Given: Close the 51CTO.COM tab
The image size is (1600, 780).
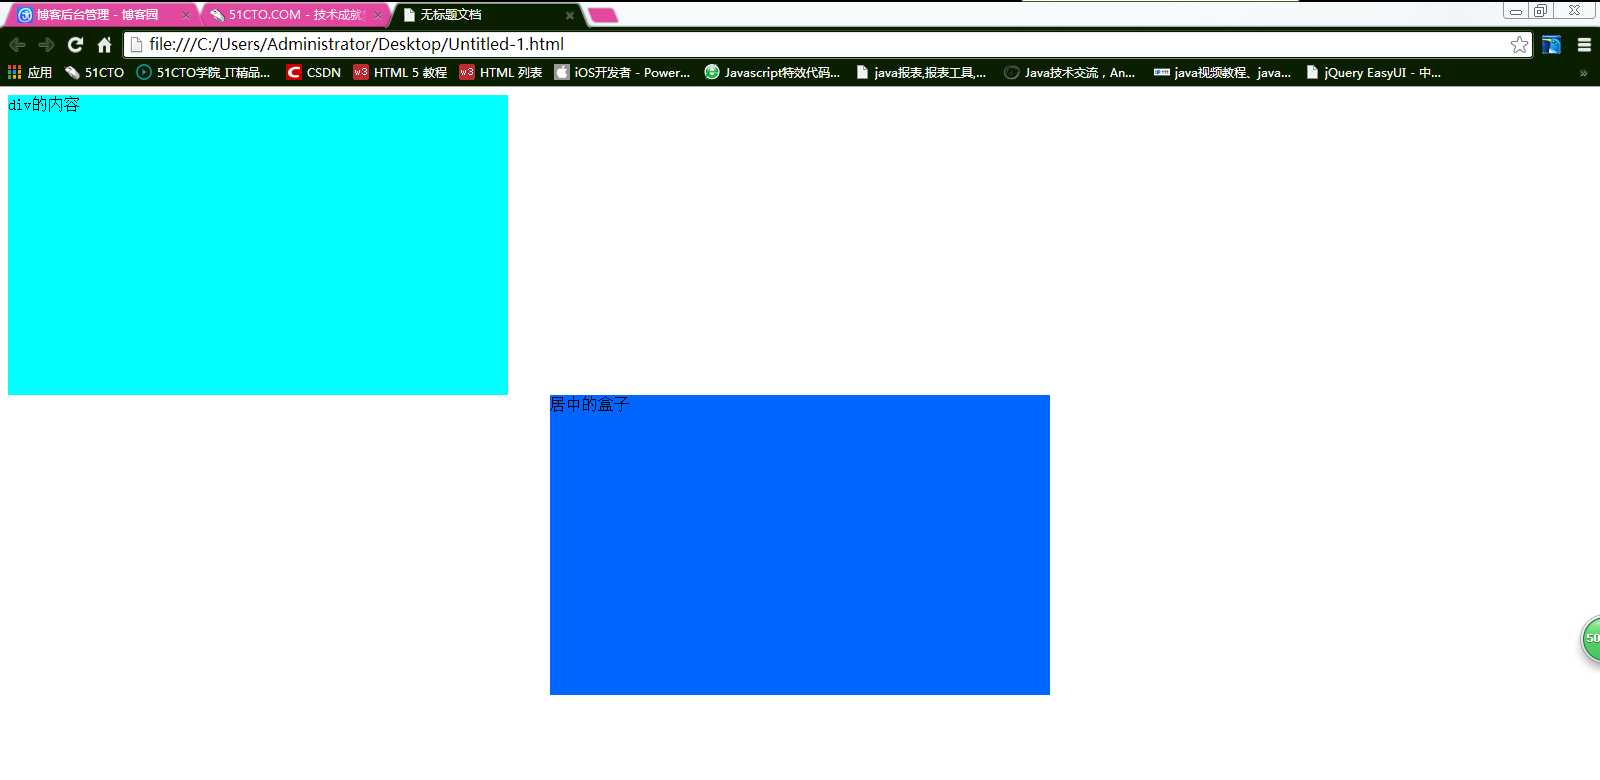Looking at the screenshot, I should [377, 15].
